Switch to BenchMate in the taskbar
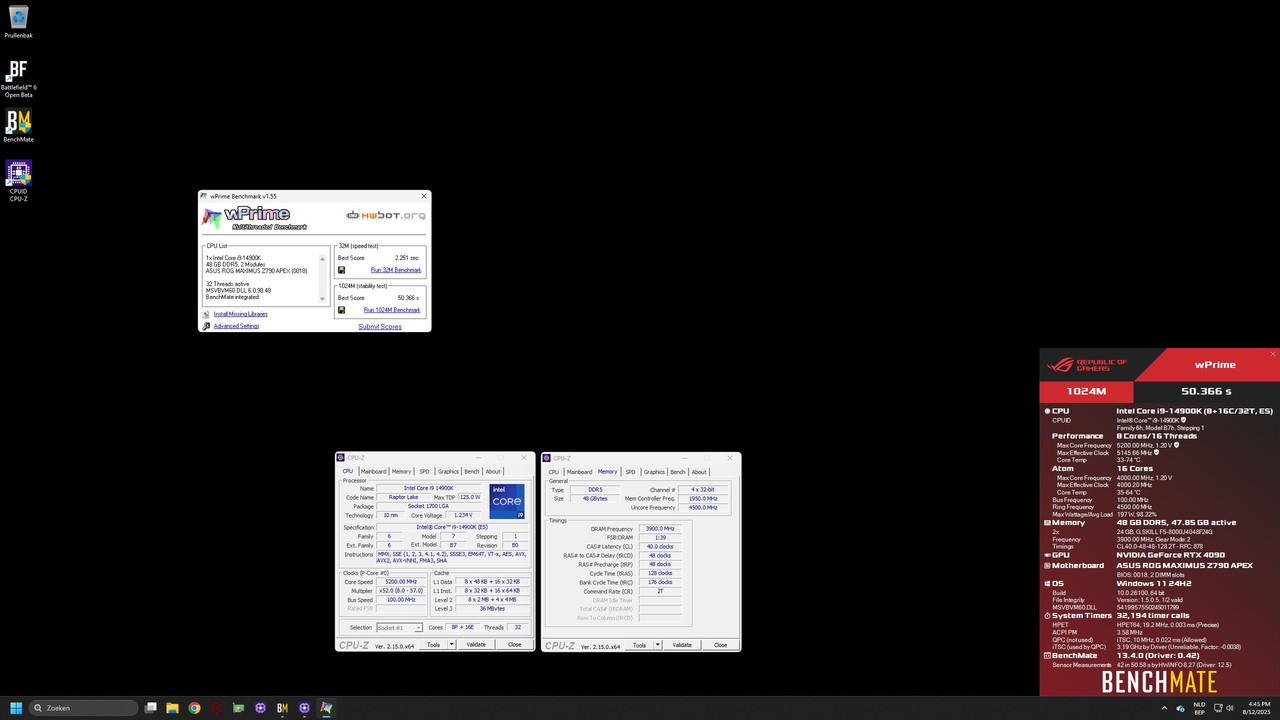The width and height of the screenshot is (1280, 720). 282,708
